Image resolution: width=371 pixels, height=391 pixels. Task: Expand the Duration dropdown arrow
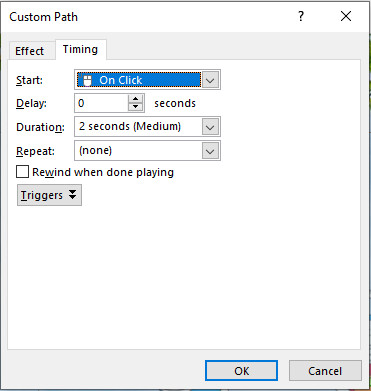pos(210,127)
